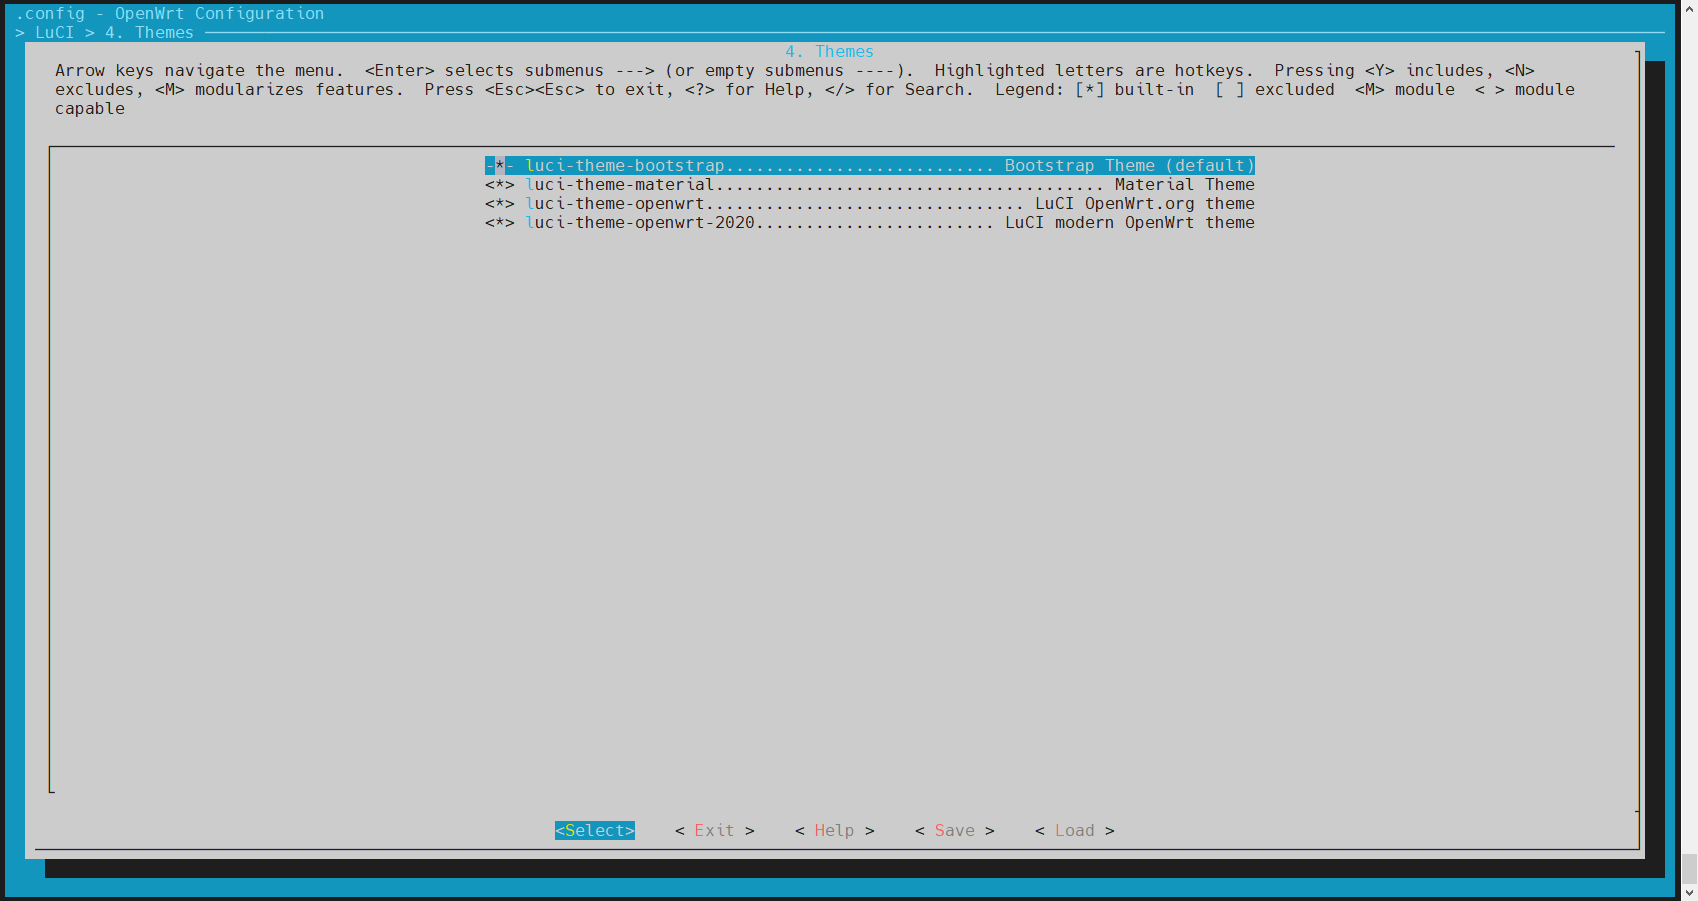Click the 'Bootstrap Theme (default)' description
Viewport: 1698px width, 901px height.
click(x=1129, y=166)
